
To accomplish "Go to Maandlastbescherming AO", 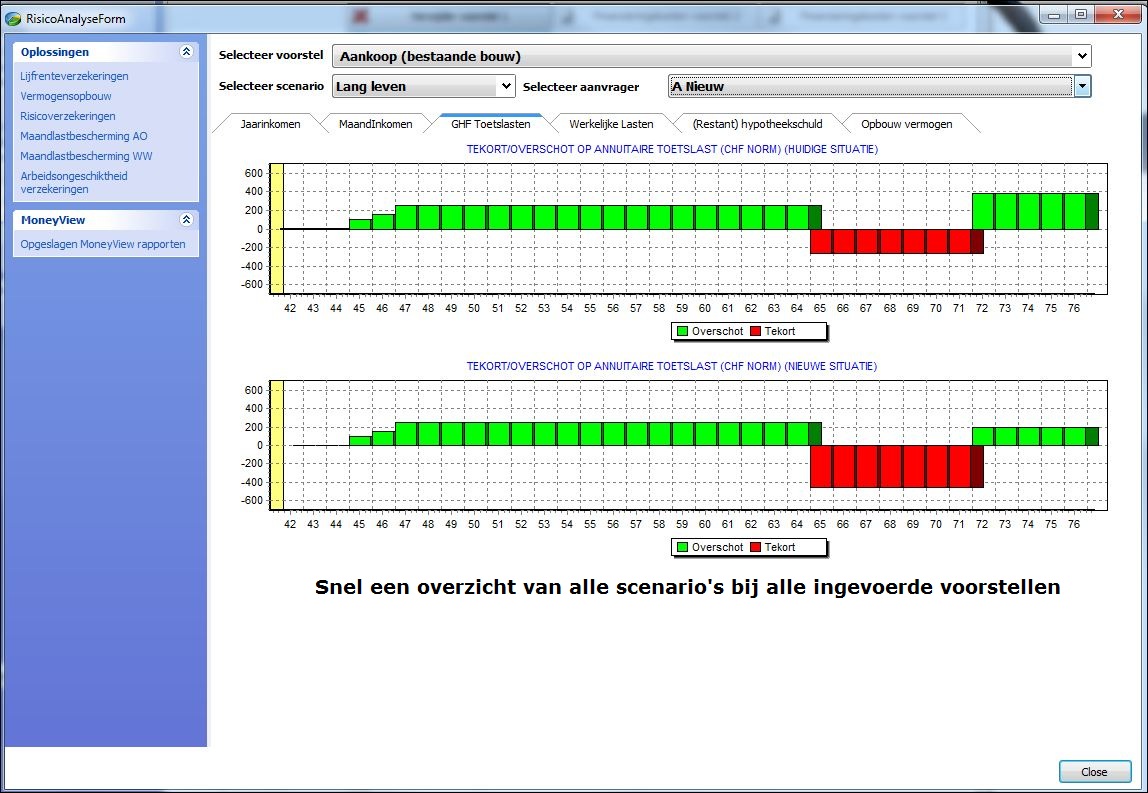I will (84, 136).
